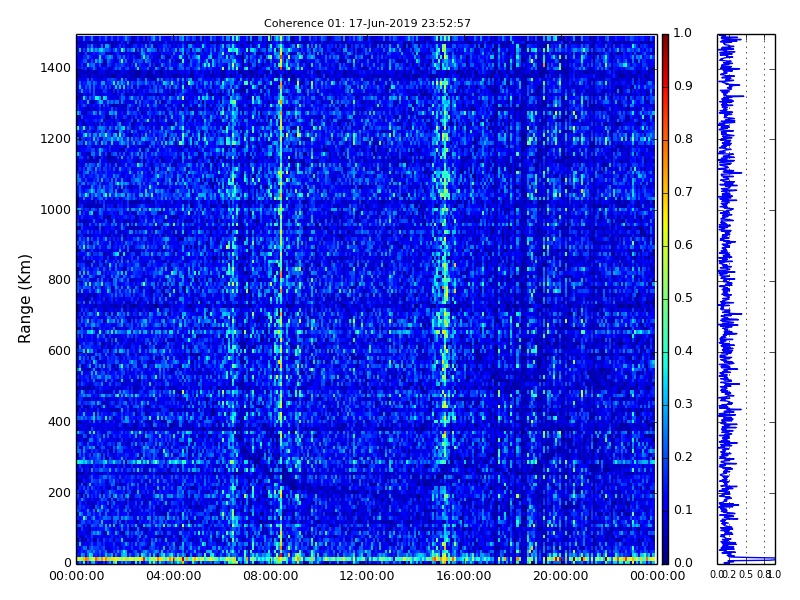Click the 16:00:00 time axis label
Image resolution: width=800 pixels, height=600 pixels.
pyautogui.click(x=464, y=577)
